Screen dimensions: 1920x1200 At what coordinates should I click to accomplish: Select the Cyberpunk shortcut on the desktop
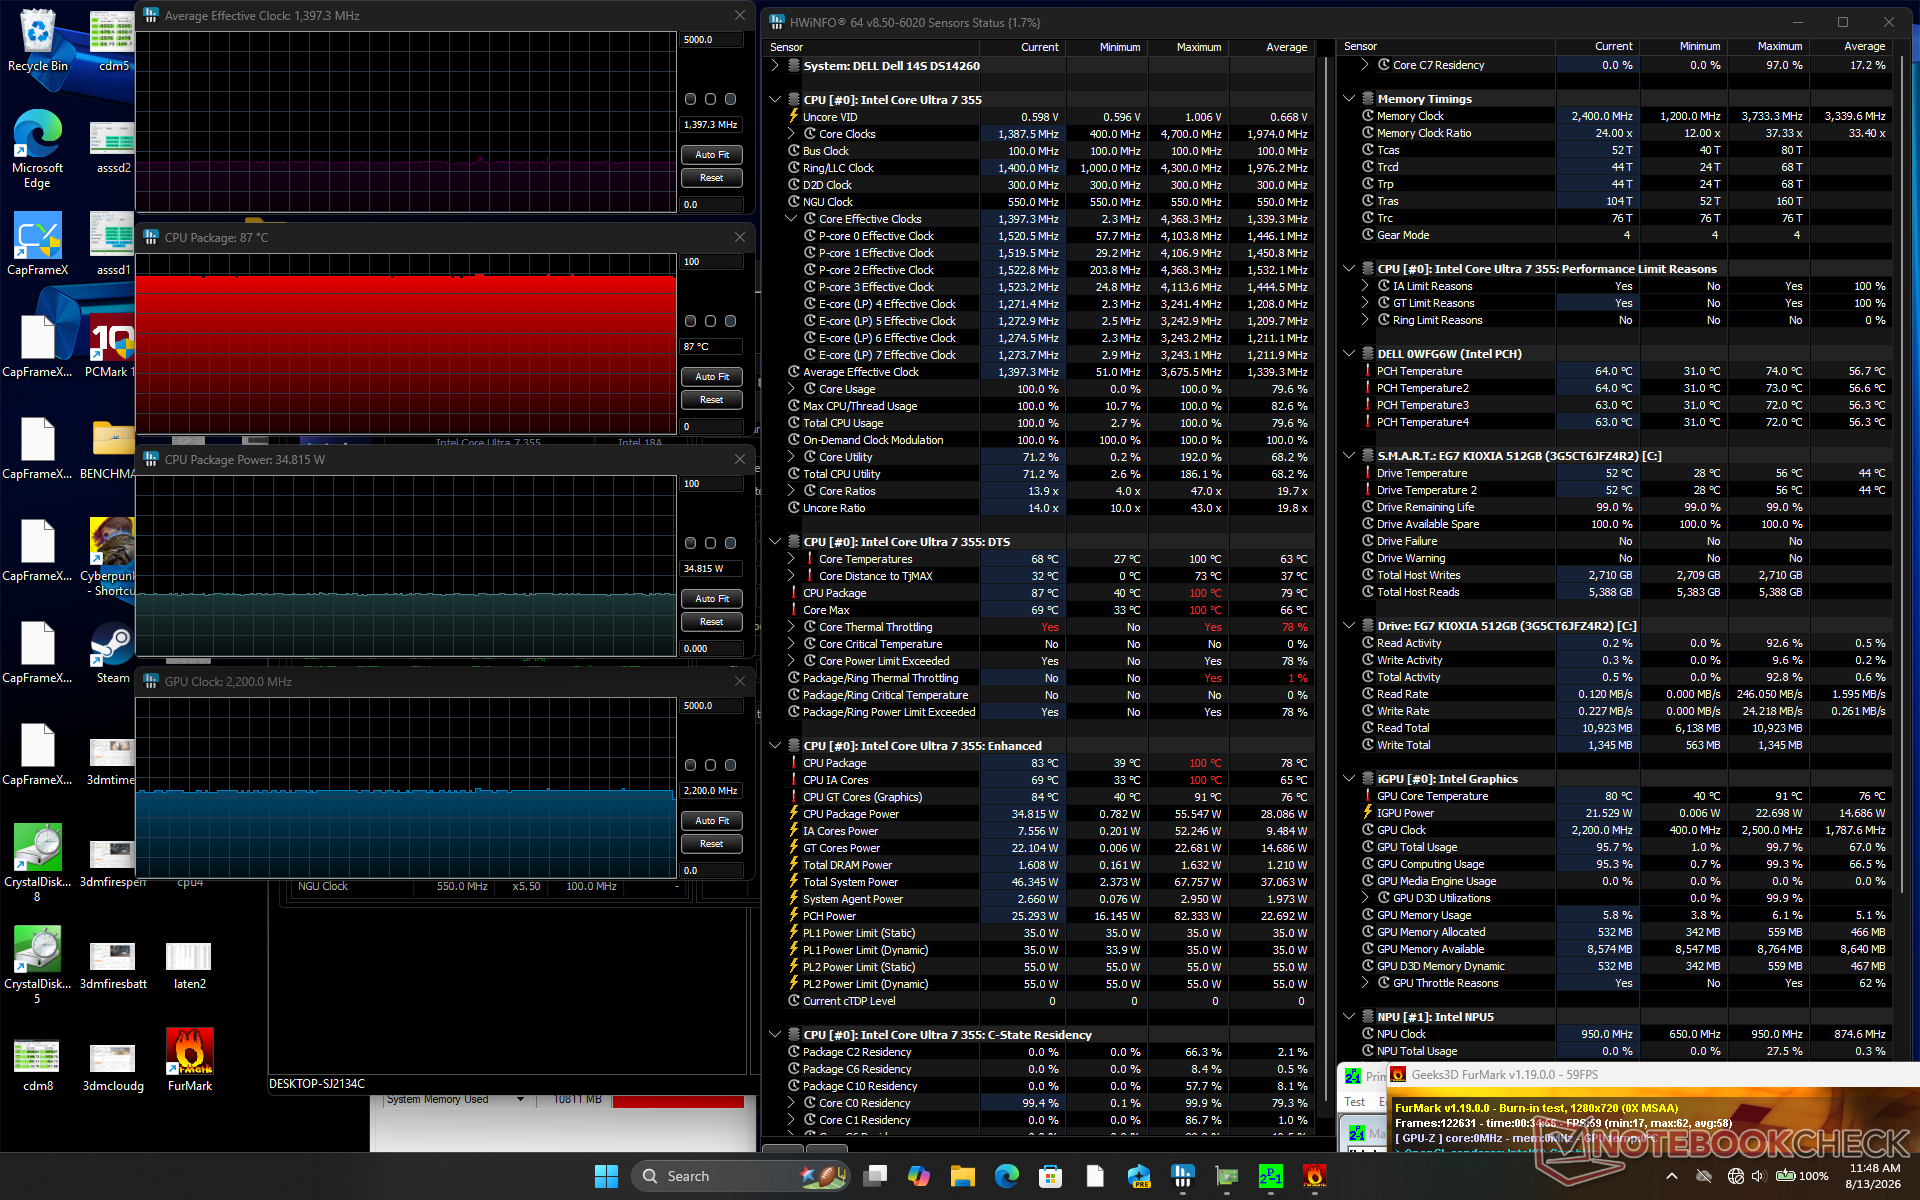110,557
